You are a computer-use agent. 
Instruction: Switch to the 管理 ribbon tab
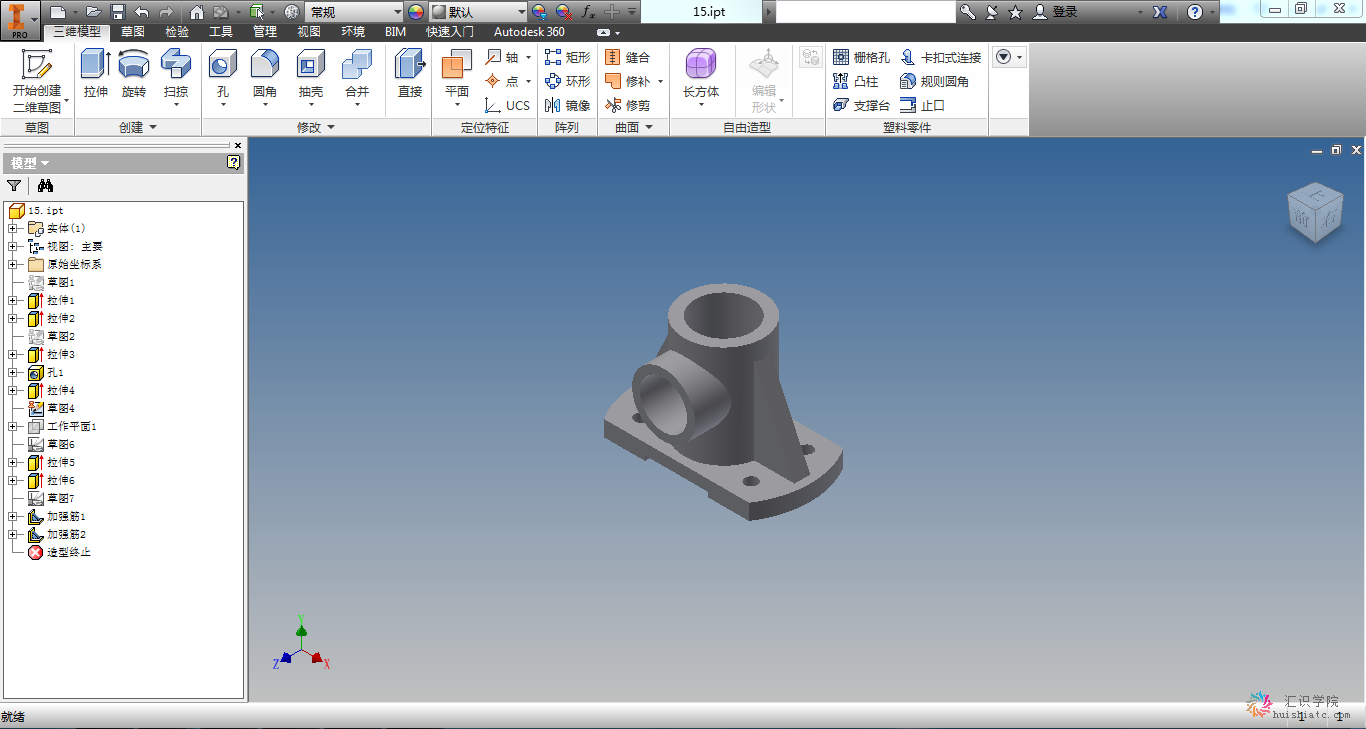[x=265, y=32]
